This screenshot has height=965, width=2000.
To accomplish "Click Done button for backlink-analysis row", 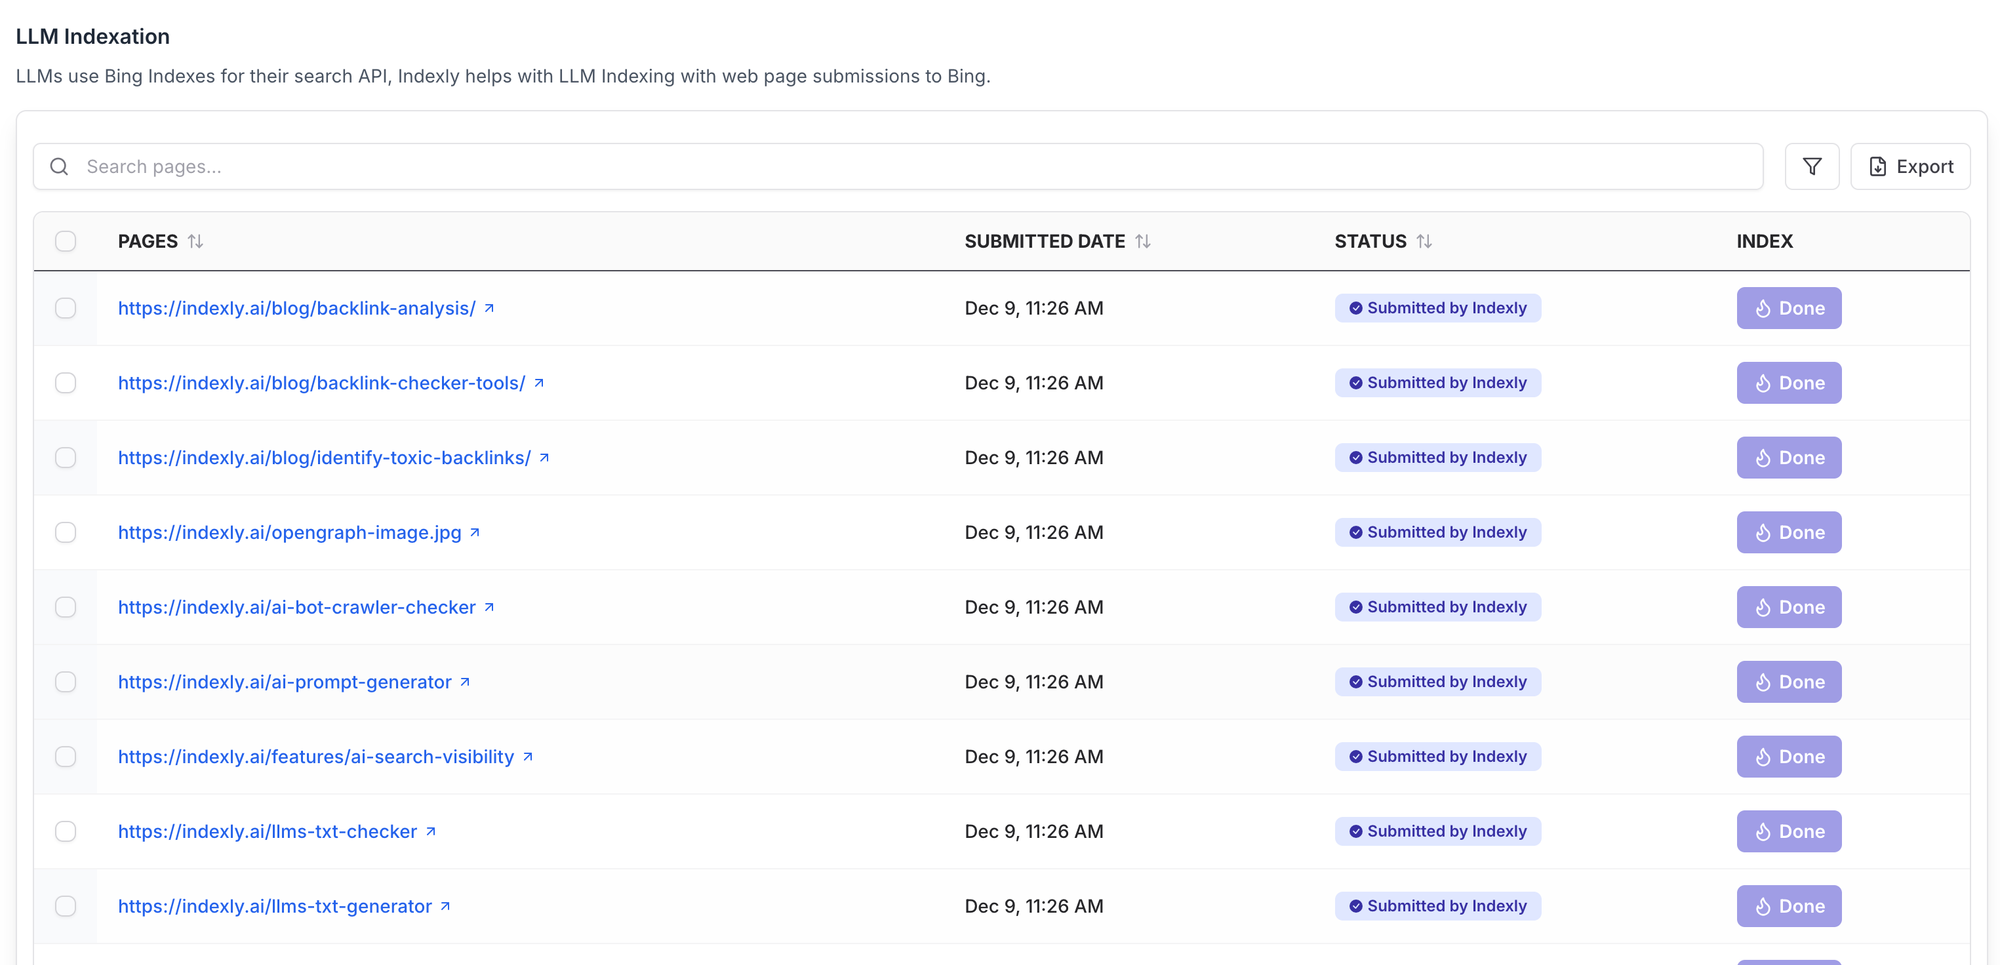I will [x=1789, y=308].
